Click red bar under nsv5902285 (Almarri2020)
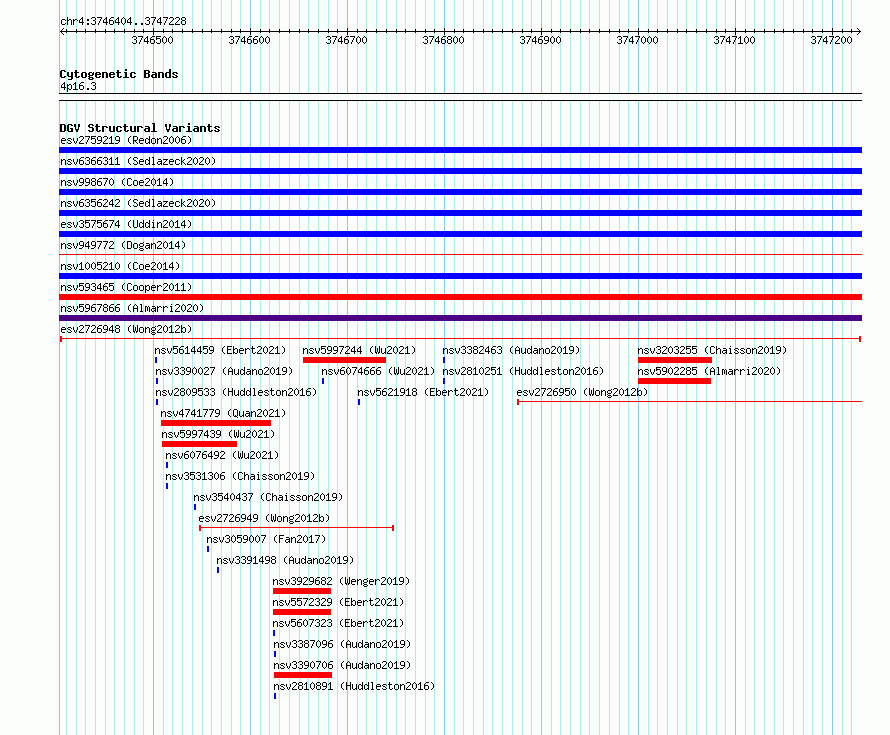This screenshot has height=735, width=890. [x=674, y=381]
